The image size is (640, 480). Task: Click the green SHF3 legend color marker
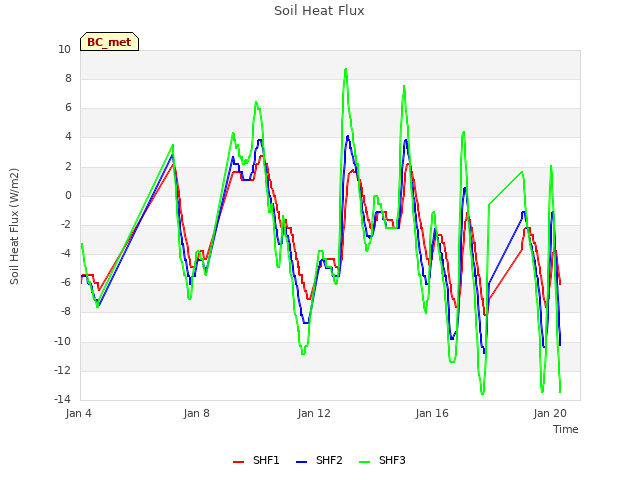pos(364,462)
